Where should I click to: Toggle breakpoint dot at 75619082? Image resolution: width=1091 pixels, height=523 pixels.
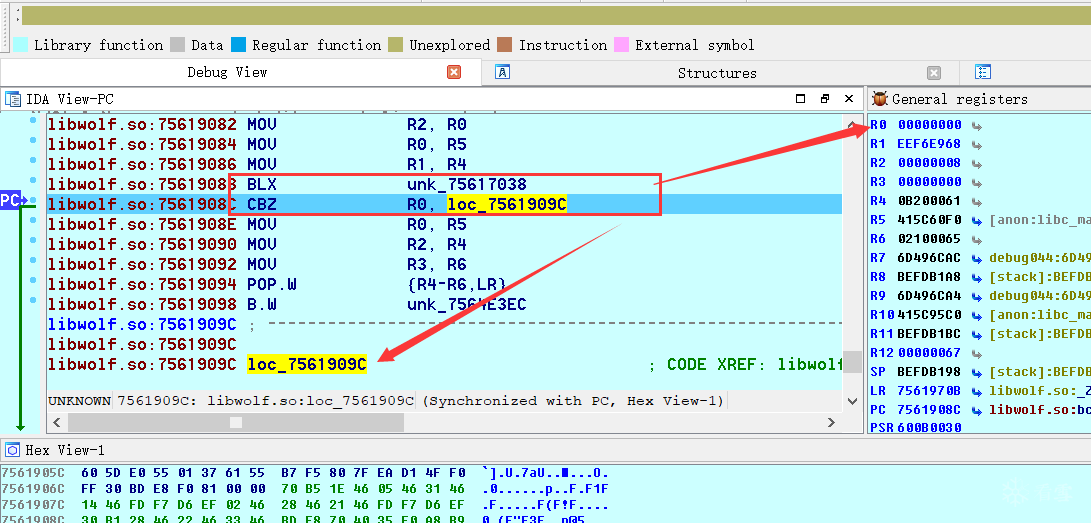[x=33, y=121]
